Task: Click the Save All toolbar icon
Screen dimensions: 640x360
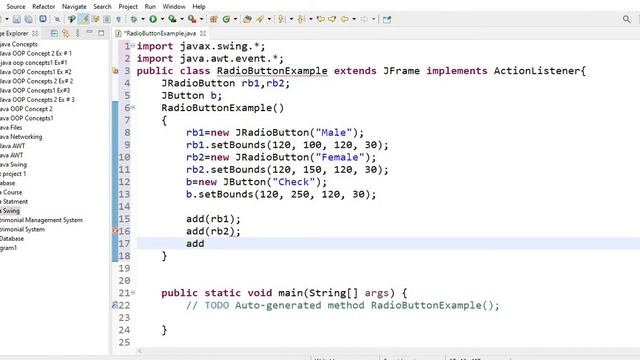Action: 29,19
